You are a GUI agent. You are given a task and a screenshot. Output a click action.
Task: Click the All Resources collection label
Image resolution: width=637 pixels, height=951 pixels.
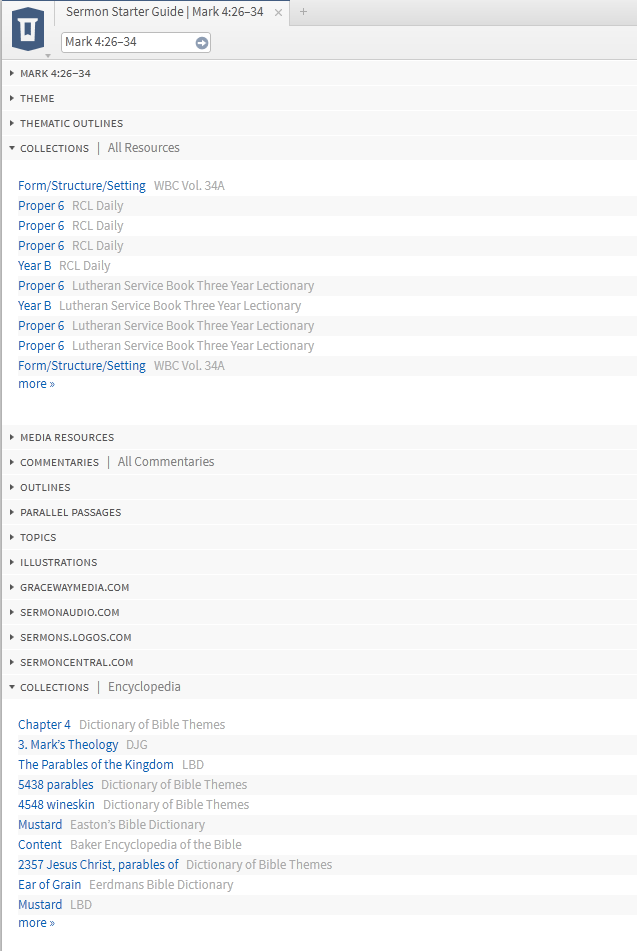coord(144,148)
